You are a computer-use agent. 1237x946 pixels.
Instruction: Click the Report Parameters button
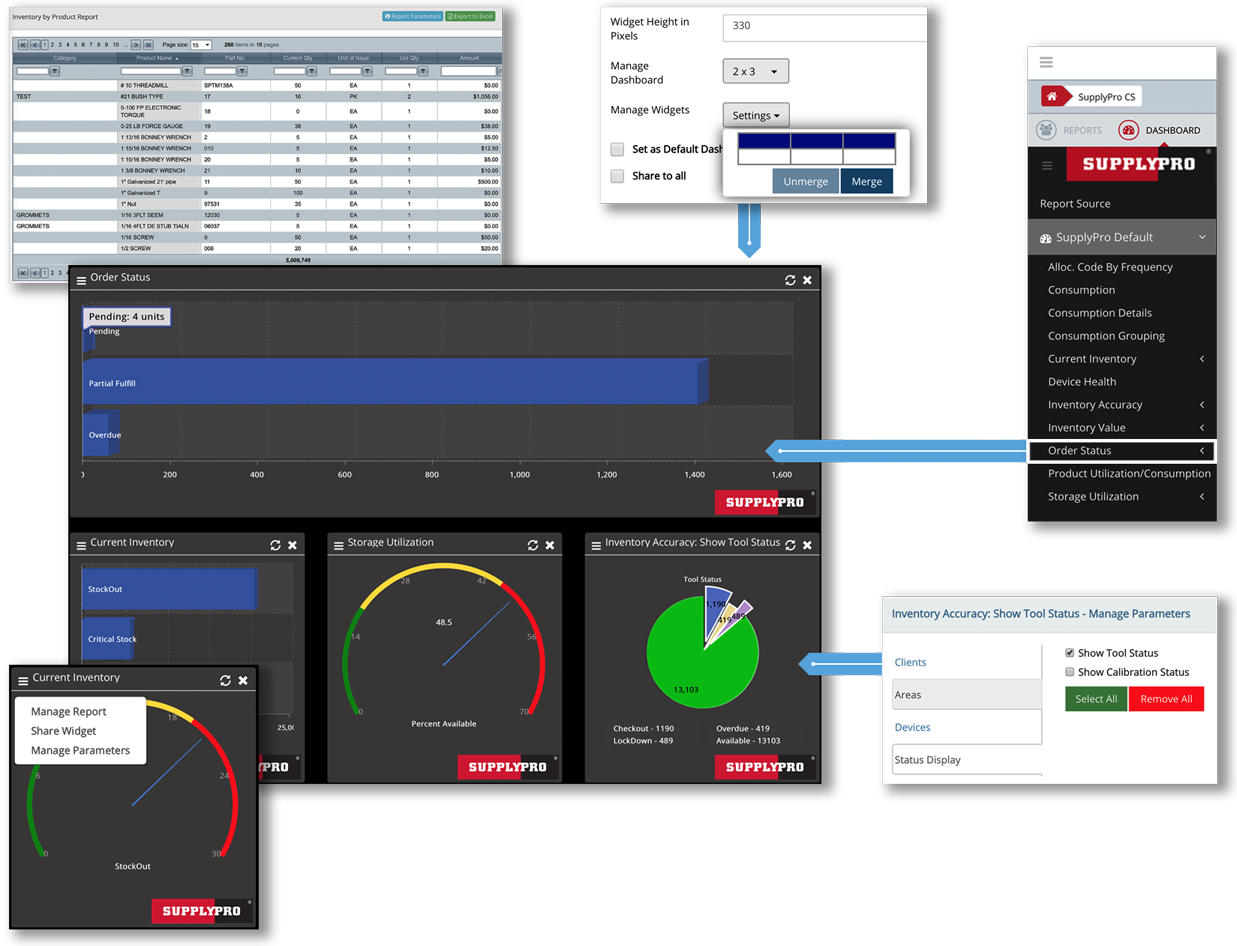point(412,17)
